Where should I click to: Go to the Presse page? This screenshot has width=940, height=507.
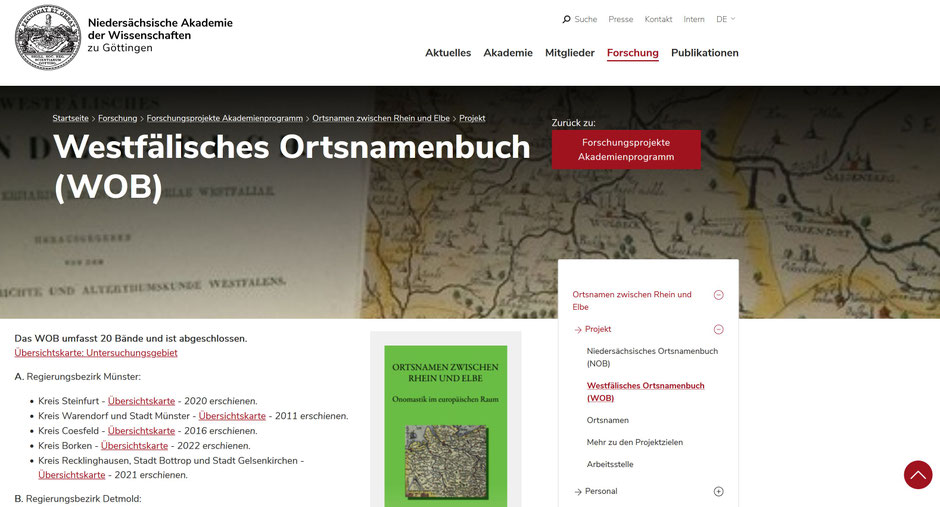click(620, 19)
